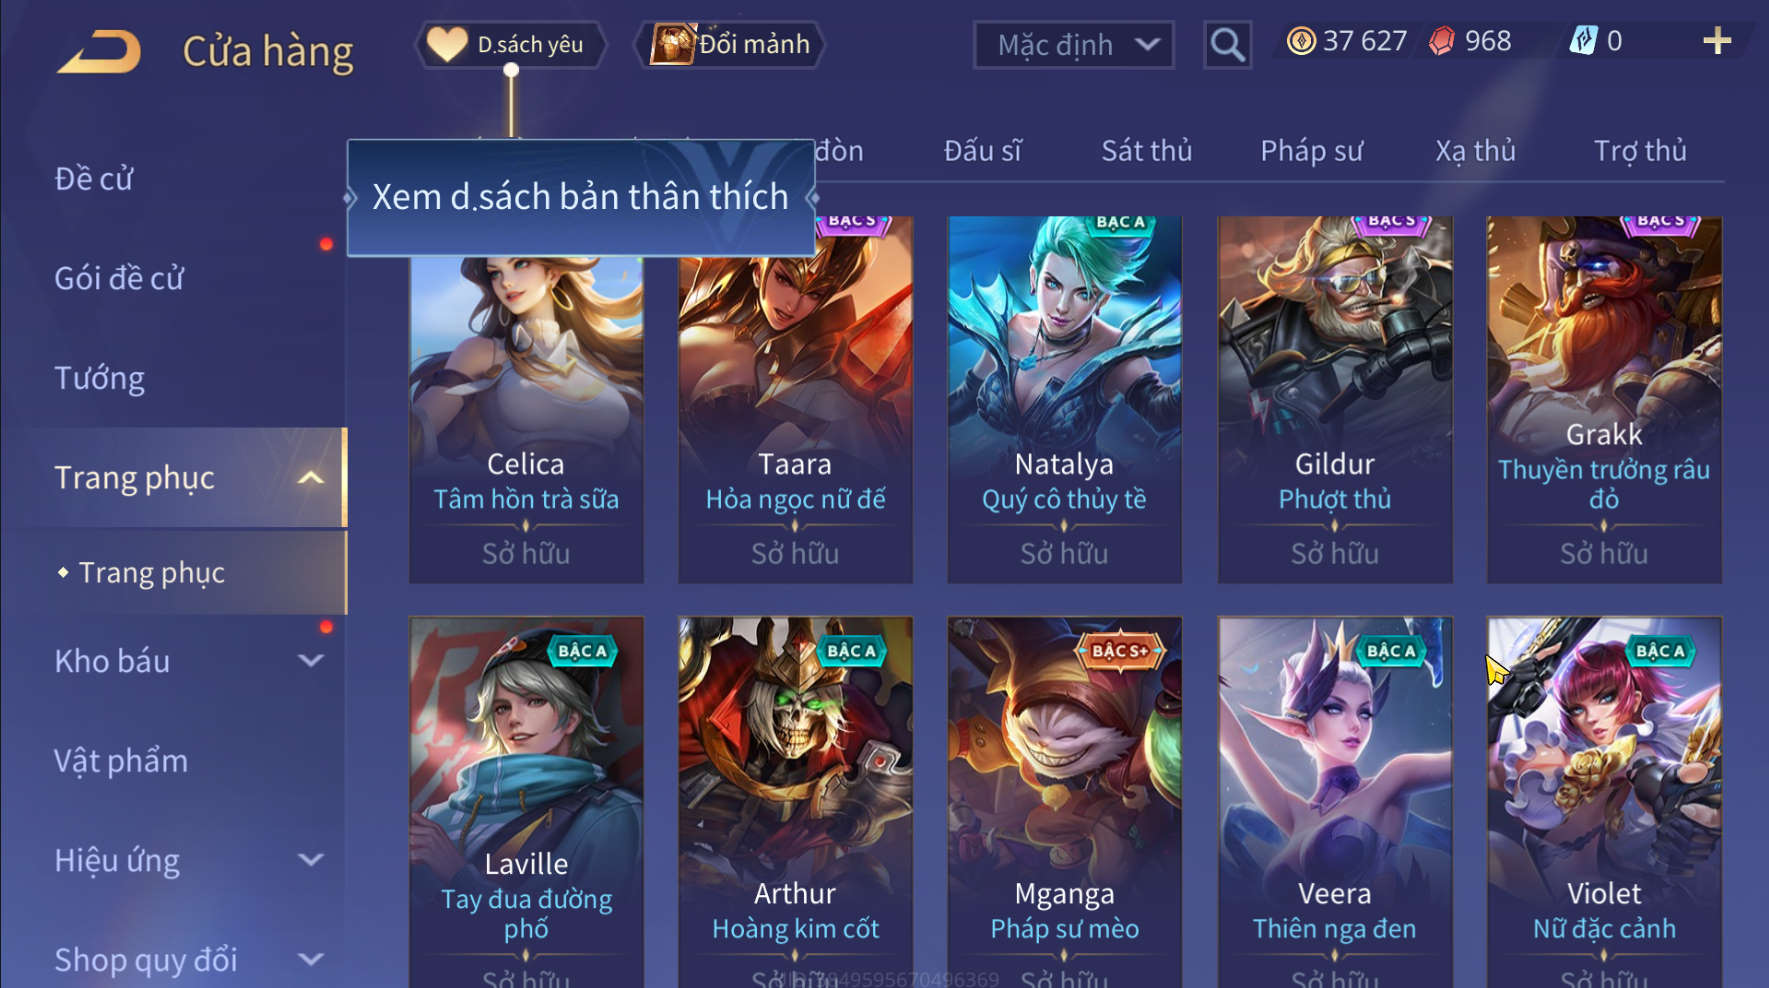
Task: Switch to the Pháp sư tab
Action: [1311, 150]
